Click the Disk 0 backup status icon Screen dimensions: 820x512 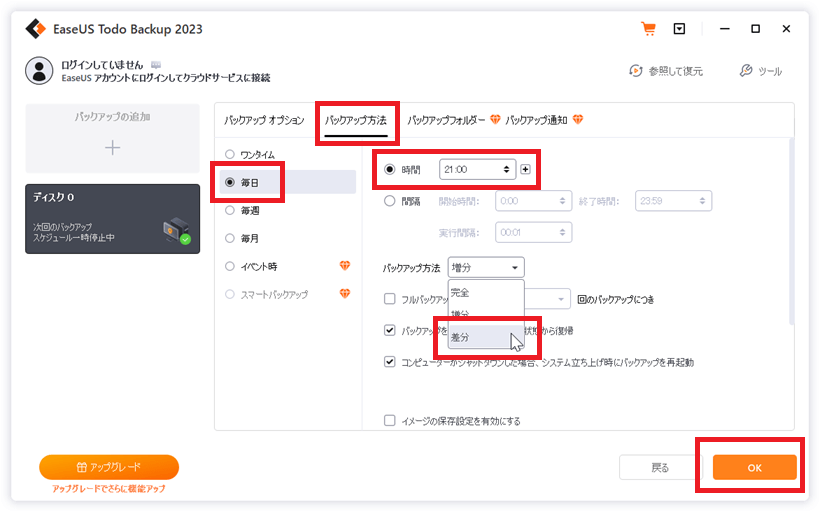(x=177, y=231)
